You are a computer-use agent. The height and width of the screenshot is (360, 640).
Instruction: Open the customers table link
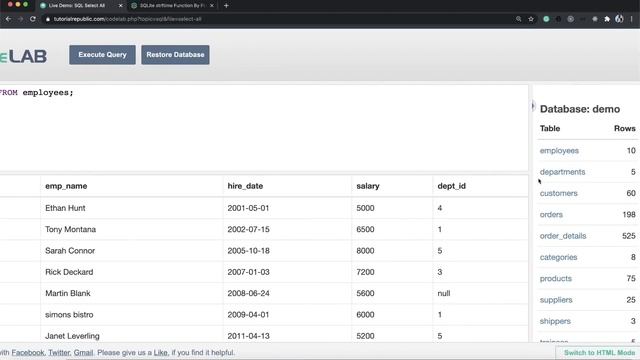pos(558,193)
